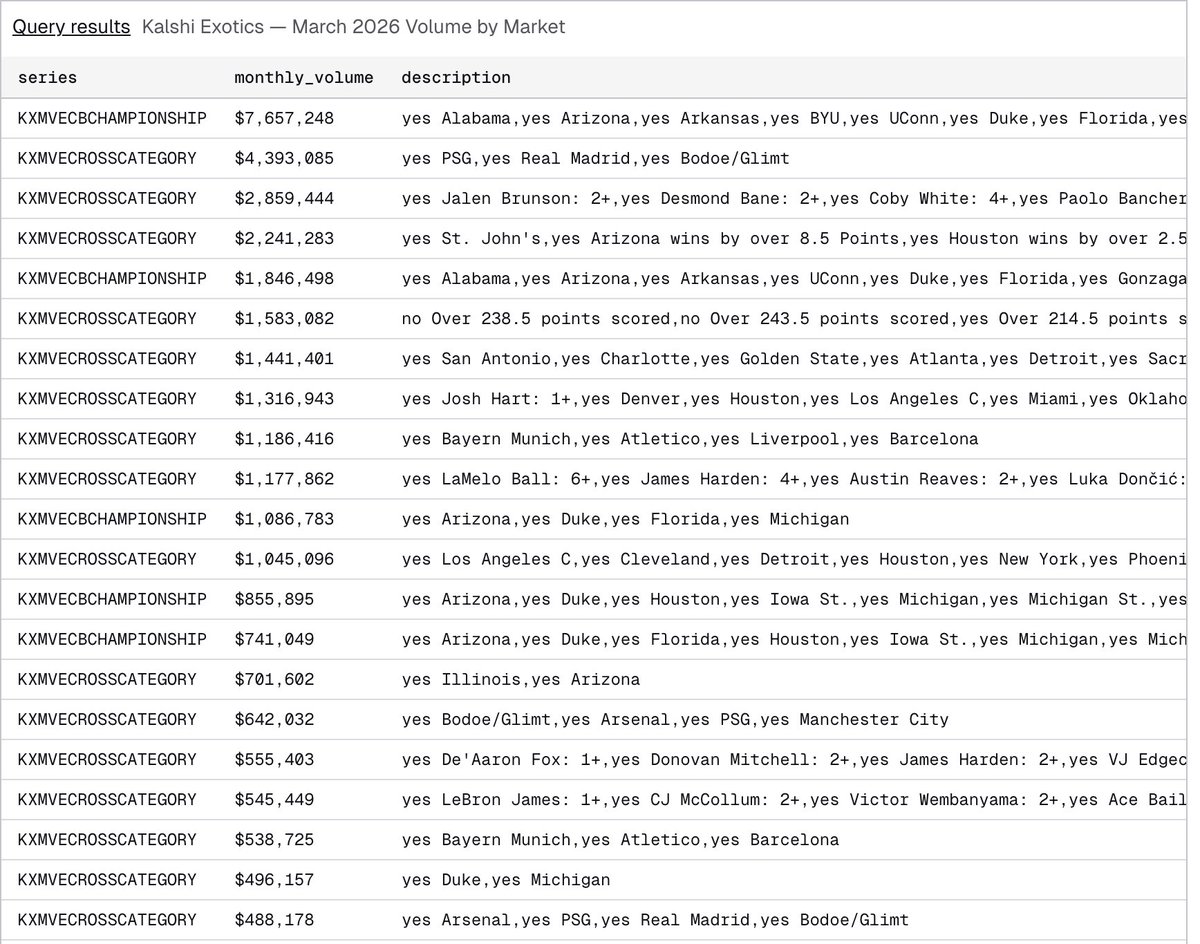Click the San Antonio, Charlotte description

click(794, 358)
